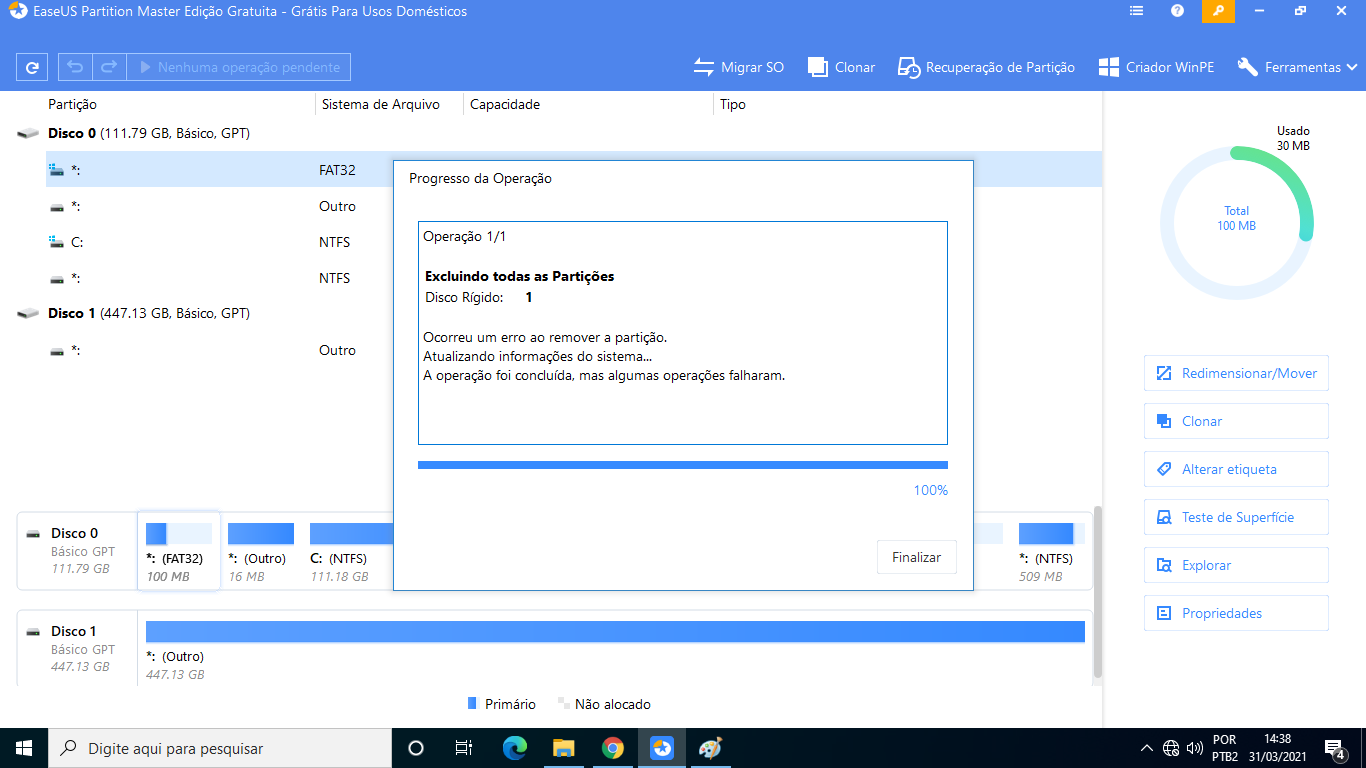This screenshot has height=768, width=1366.
Task: Click the vertical scrollbar of disk map
Action: pyautogui.click(x=1097, y=590)
